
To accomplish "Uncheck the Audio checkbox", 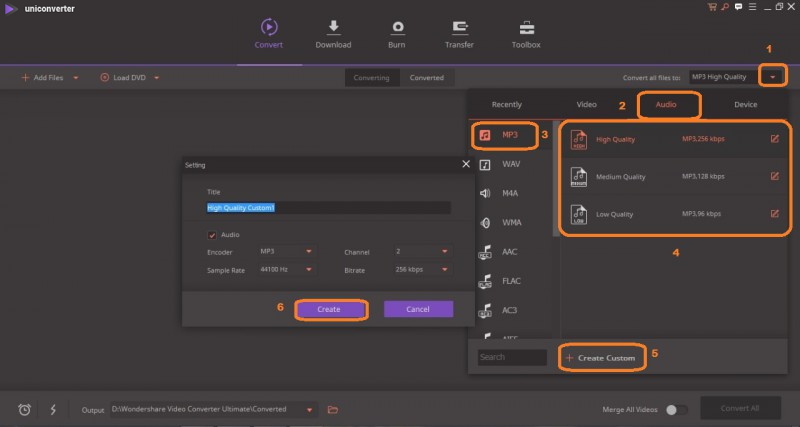I will [212, 235].
